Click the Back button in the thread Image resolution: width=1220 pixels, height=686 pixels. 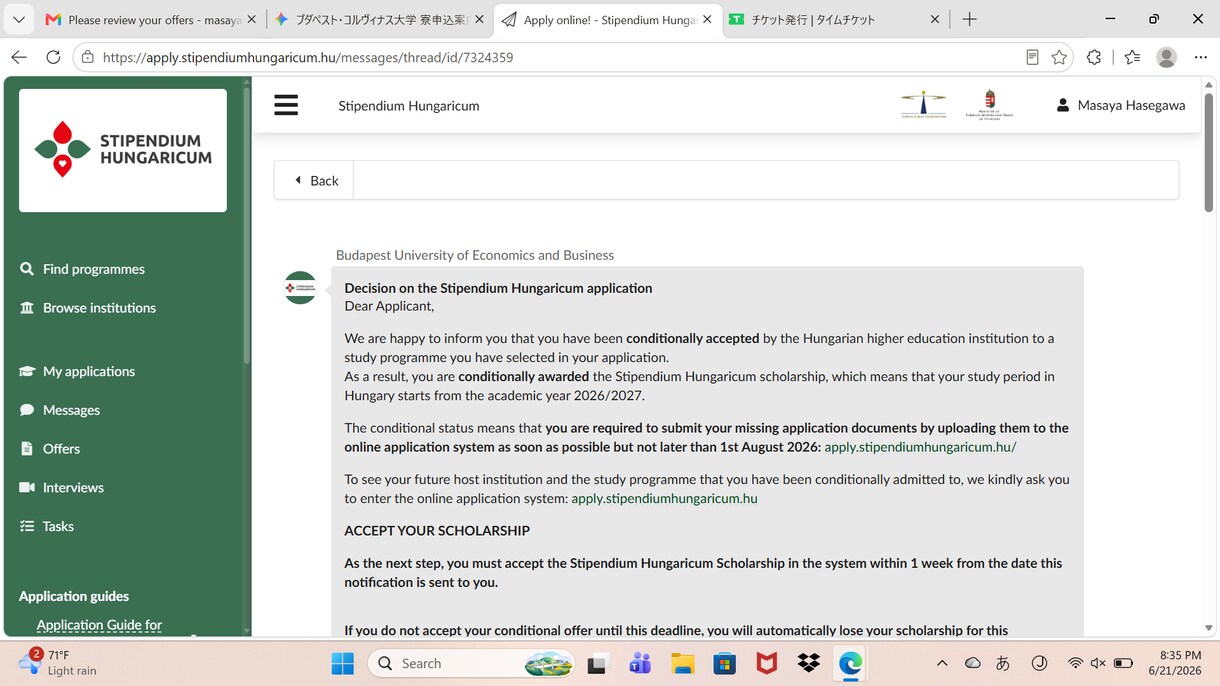tap(314, 180)
